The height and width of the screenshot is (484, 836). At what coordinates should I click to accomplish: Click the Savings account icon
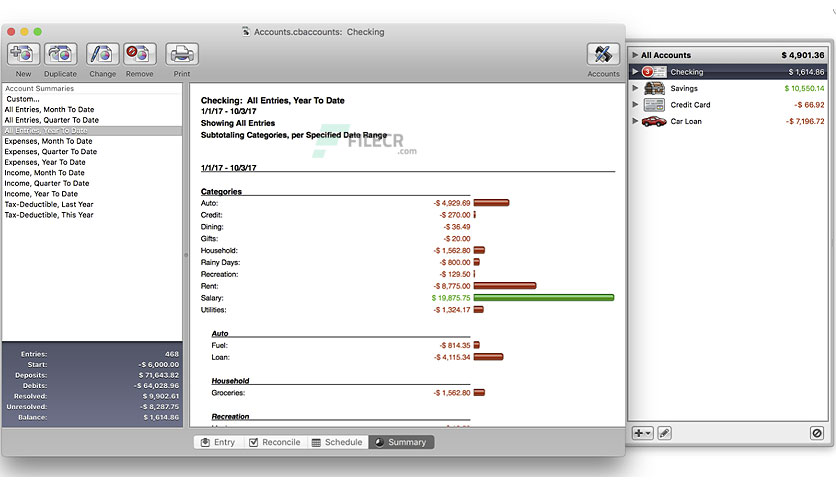(x=654, y=88)
